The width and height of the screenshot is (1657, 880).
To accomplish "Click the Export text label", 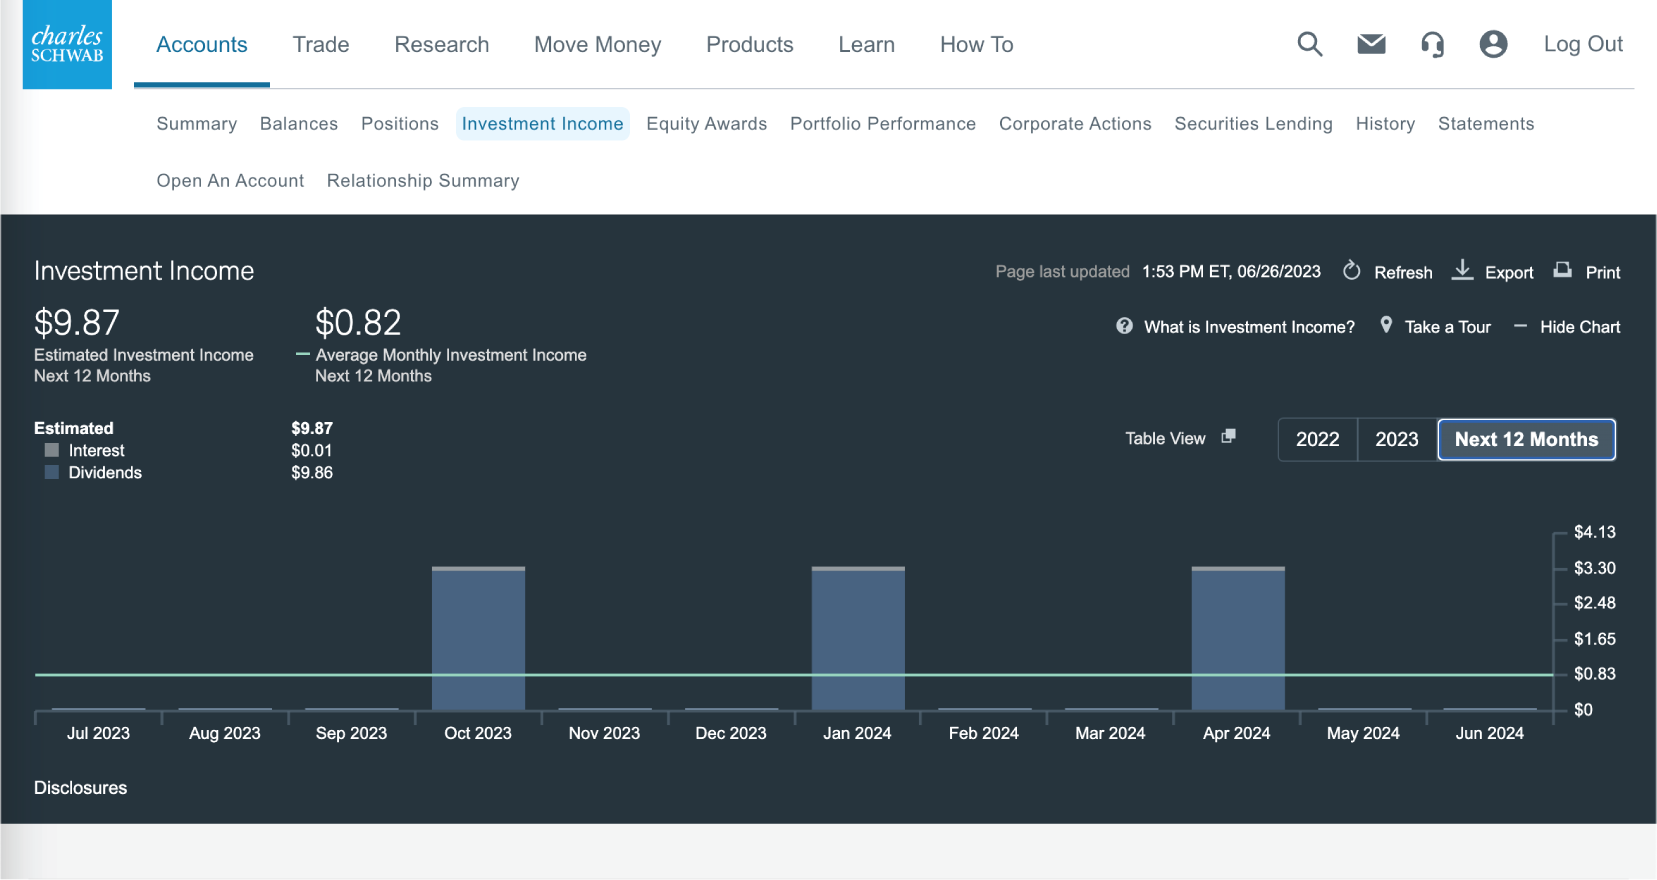I will [x=1509, y=272].
